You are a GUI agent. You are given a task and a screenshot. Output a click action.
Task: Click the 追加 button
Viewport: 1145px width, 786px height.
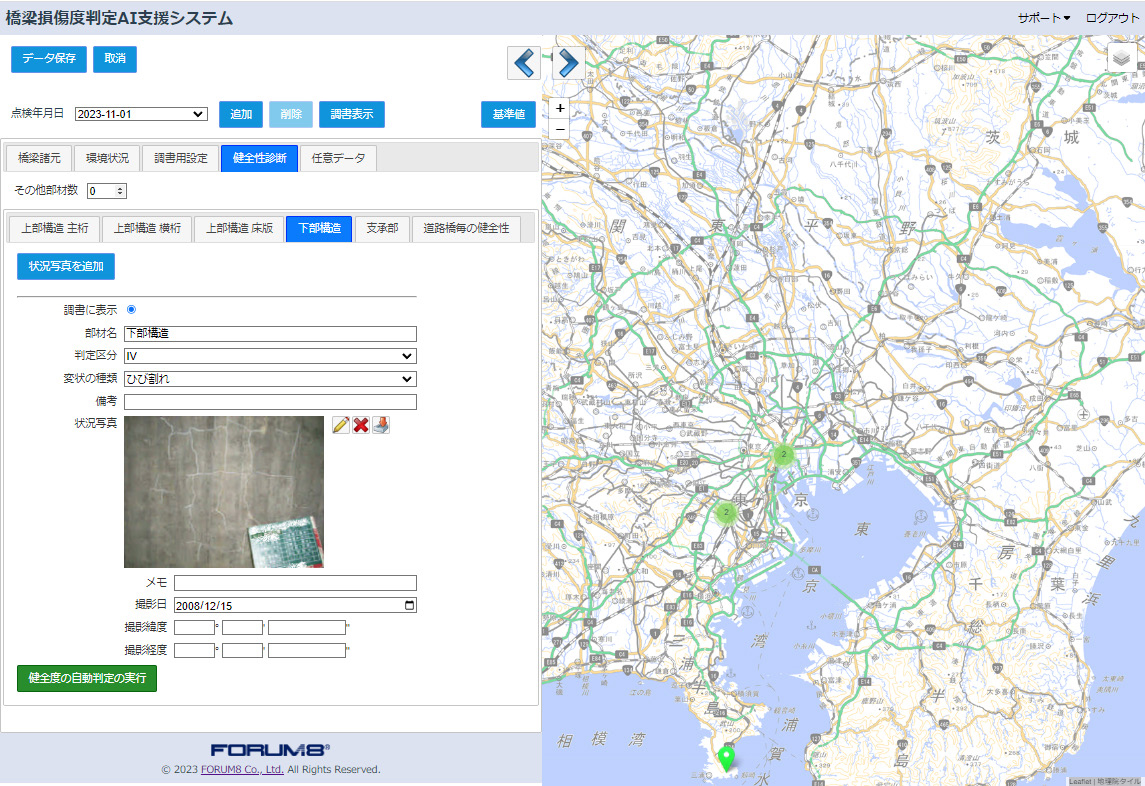tap(241, 115)
